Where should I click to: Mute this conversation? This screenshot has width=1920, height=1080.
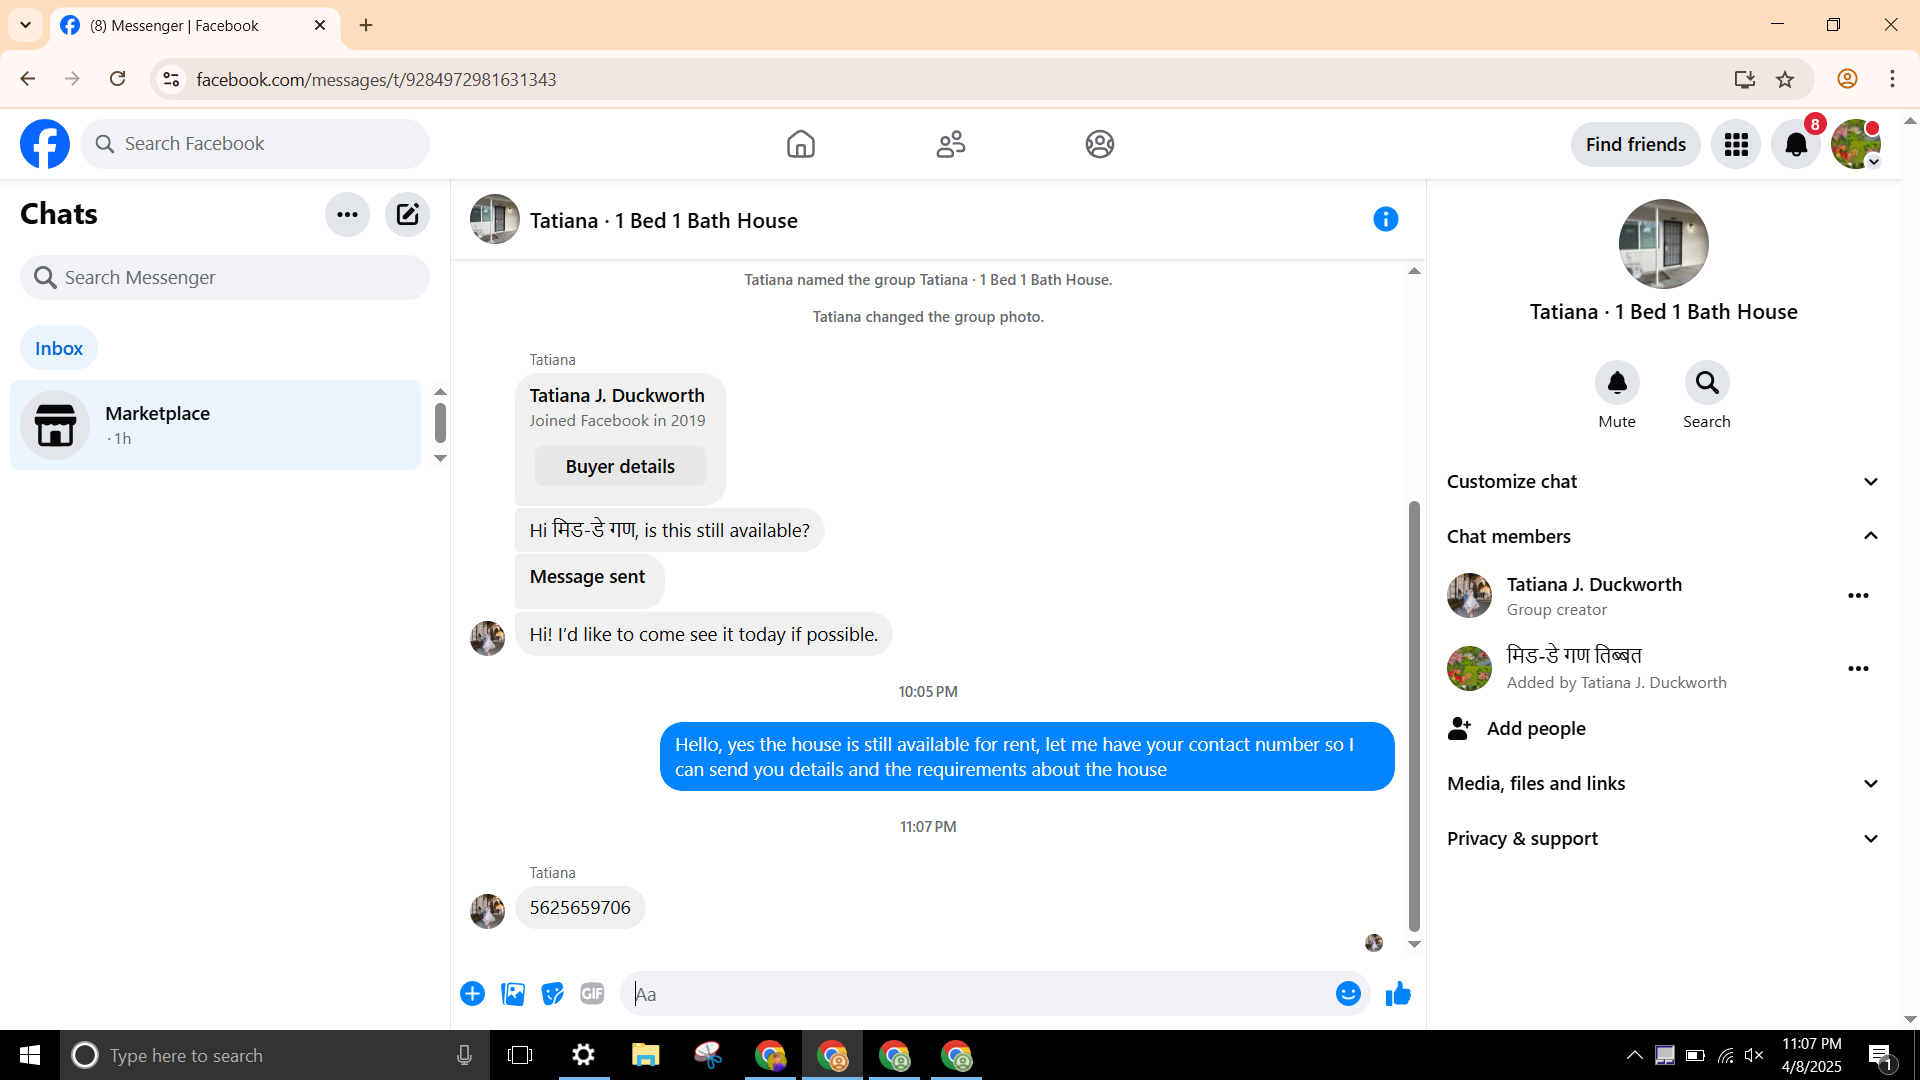click(x=1616, y=383)
